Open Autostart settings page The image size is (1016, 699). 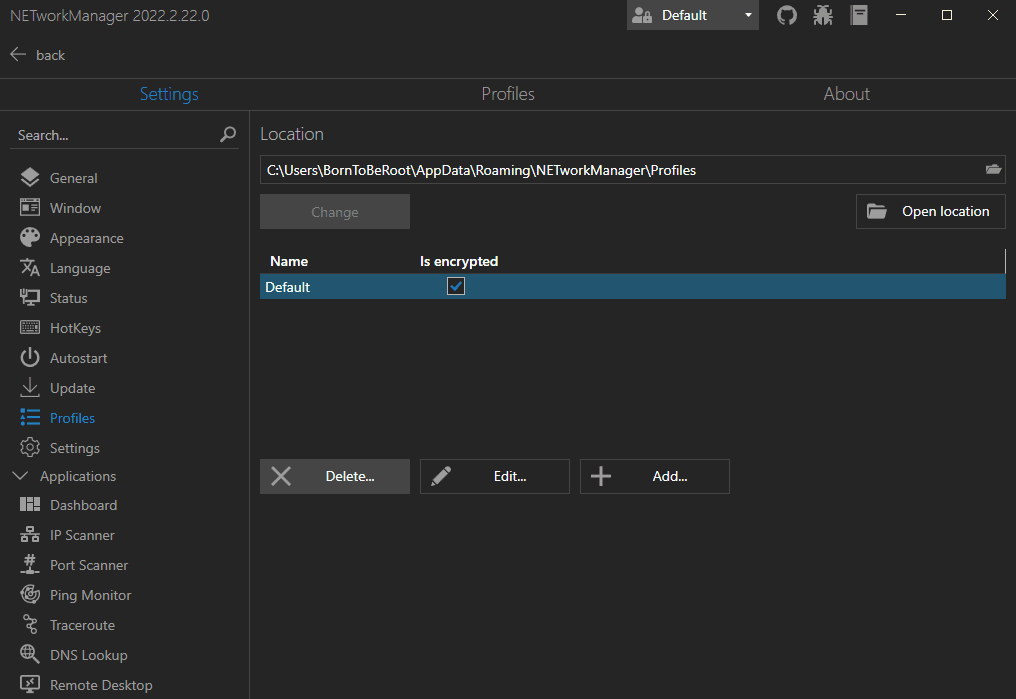coord(78,358)
